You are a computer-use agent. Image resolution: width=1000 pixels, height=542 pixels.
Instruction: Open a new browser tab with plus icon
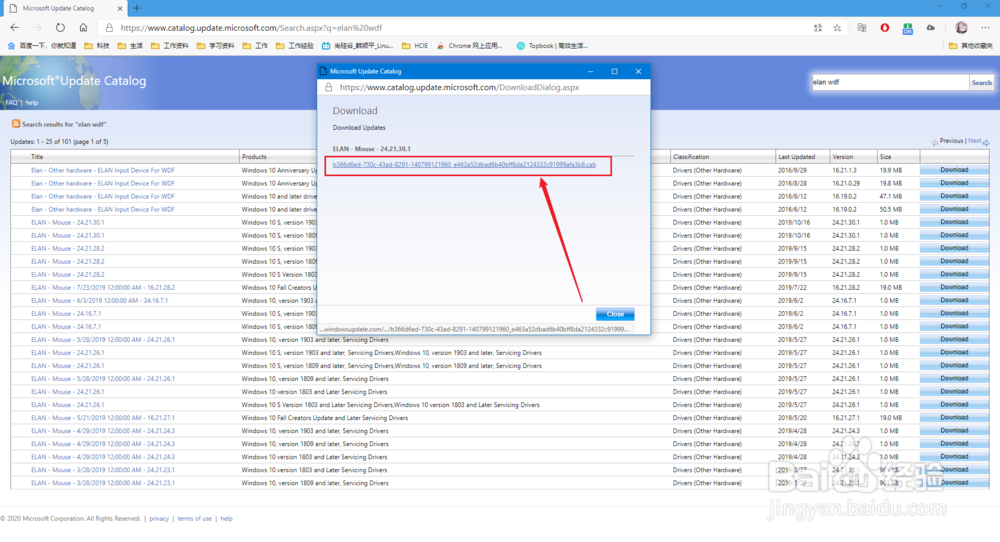[x=136, y=8]
